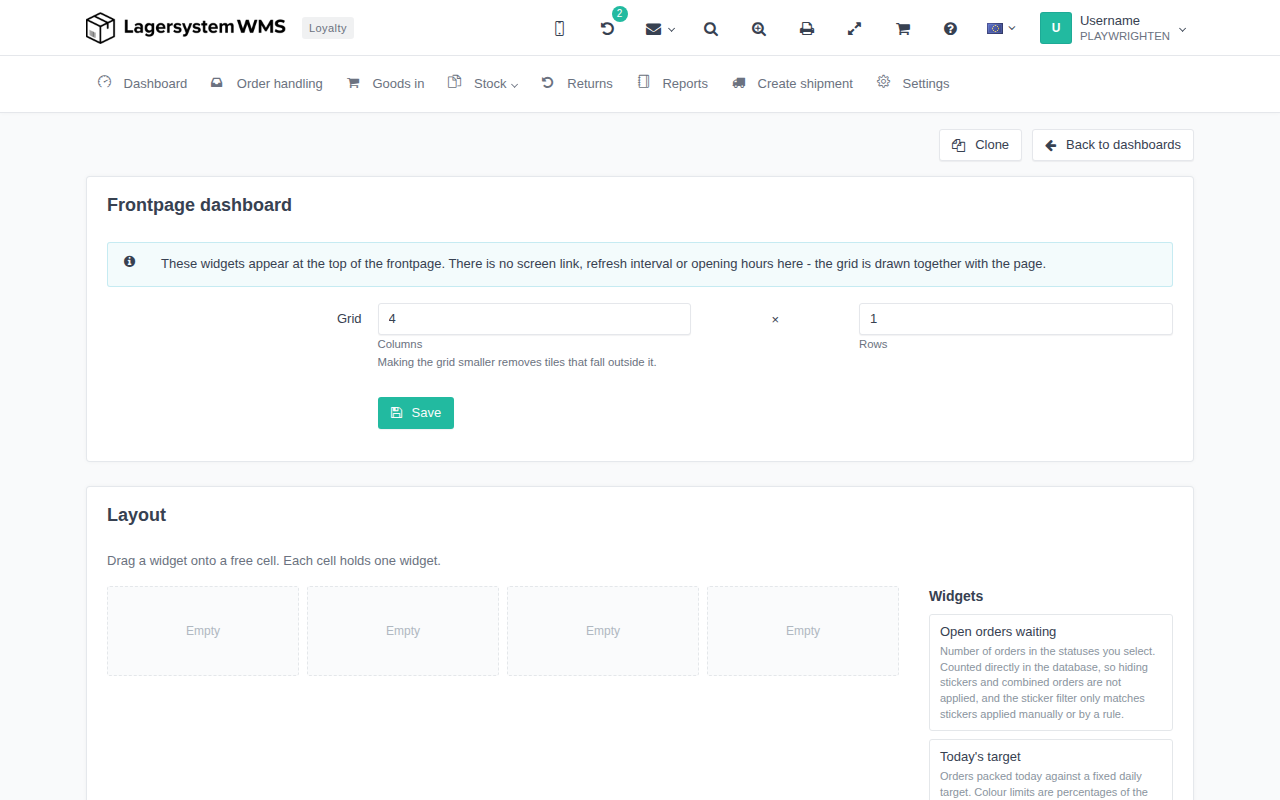Select the Today's target widget

tap(1051, 770)
